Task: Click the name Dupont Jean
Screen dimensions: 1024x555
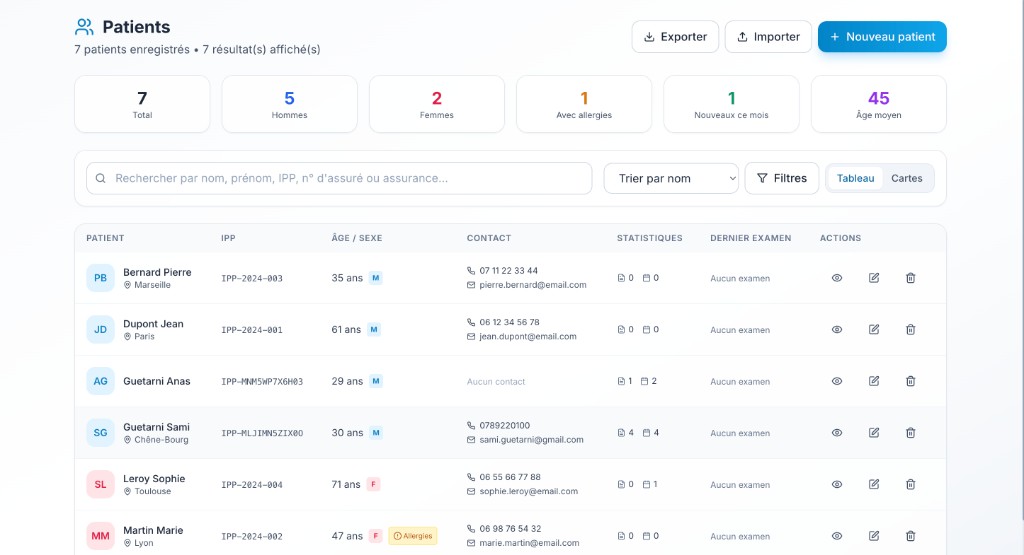Action: [x=153, y=324]
